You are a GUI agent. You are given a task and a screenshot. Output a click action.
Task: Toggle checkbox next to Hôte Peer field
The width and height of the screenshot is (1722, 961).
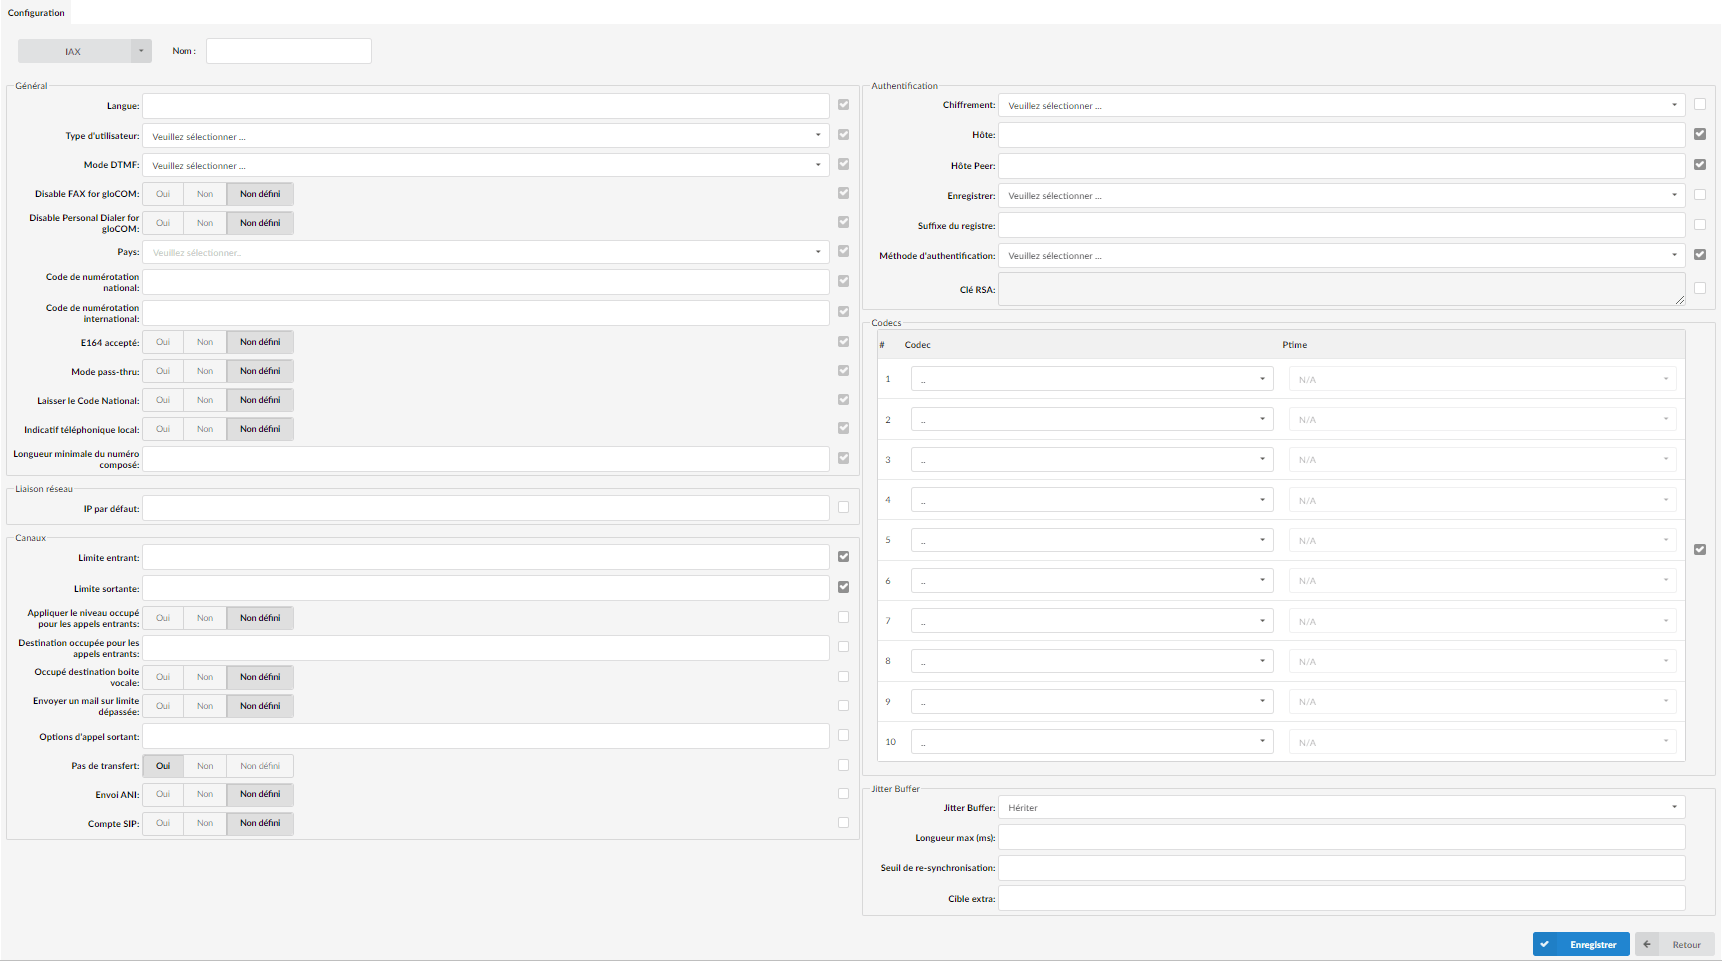coord(1700,164)
